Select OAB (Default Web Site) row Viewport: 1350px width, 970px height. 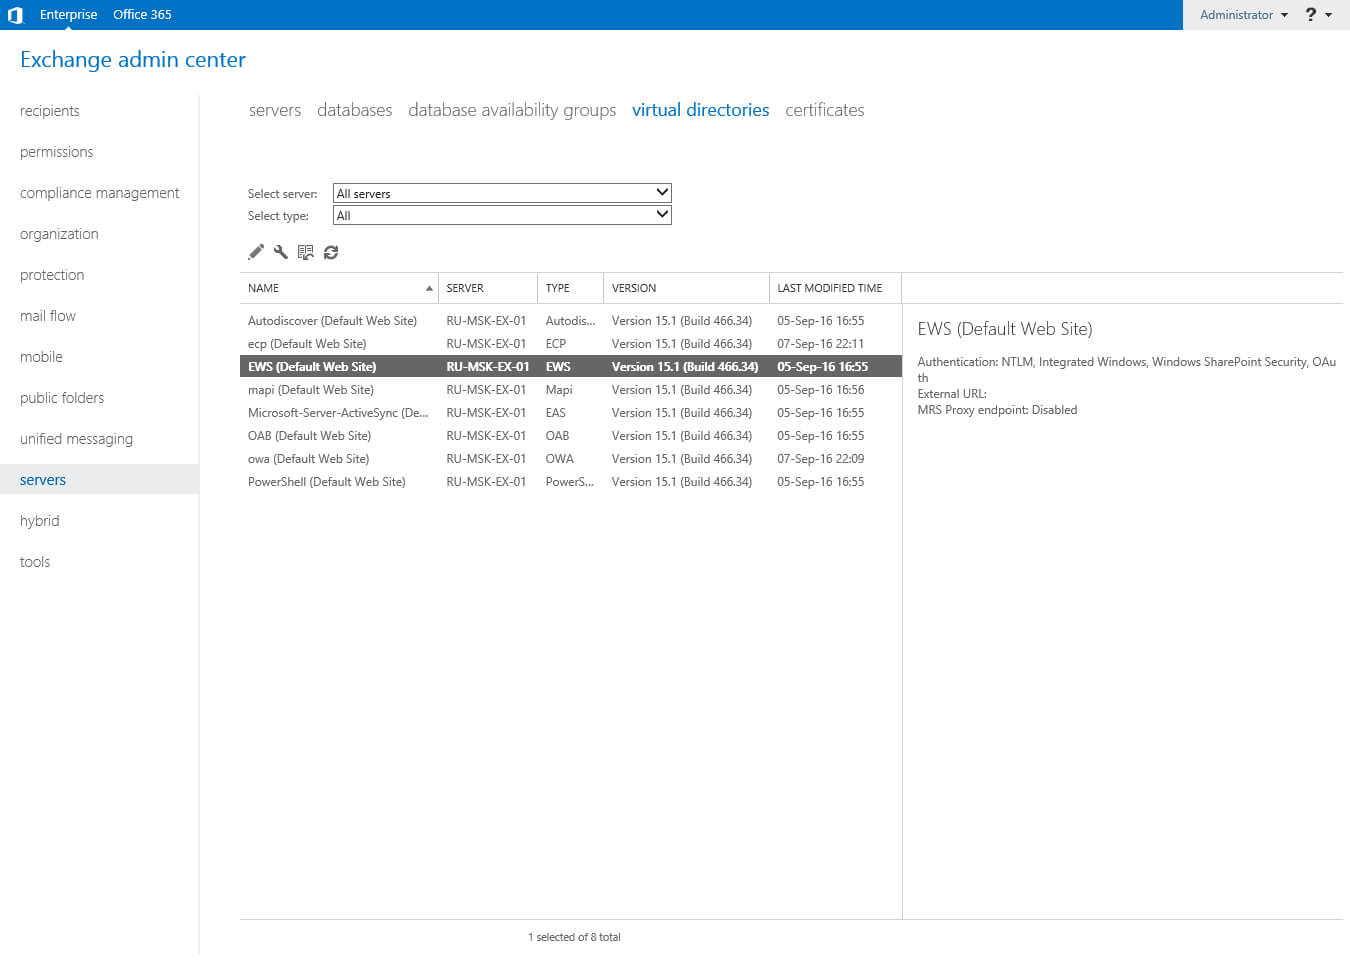(x=571, y=436)
